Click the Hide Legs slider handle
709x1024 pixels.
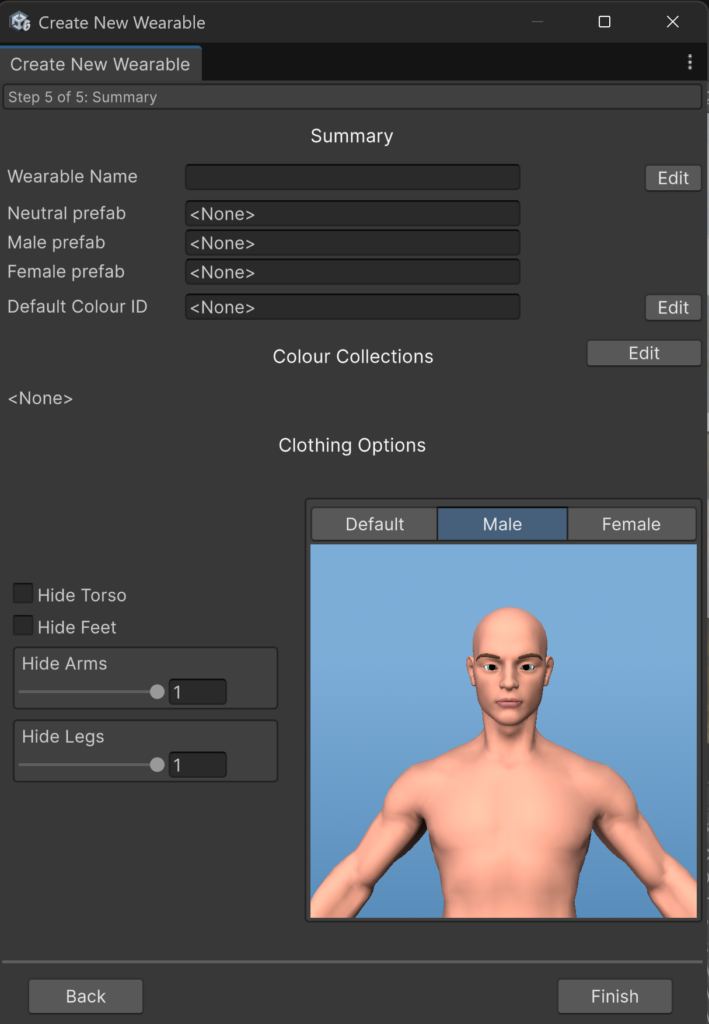pos(157,765)
